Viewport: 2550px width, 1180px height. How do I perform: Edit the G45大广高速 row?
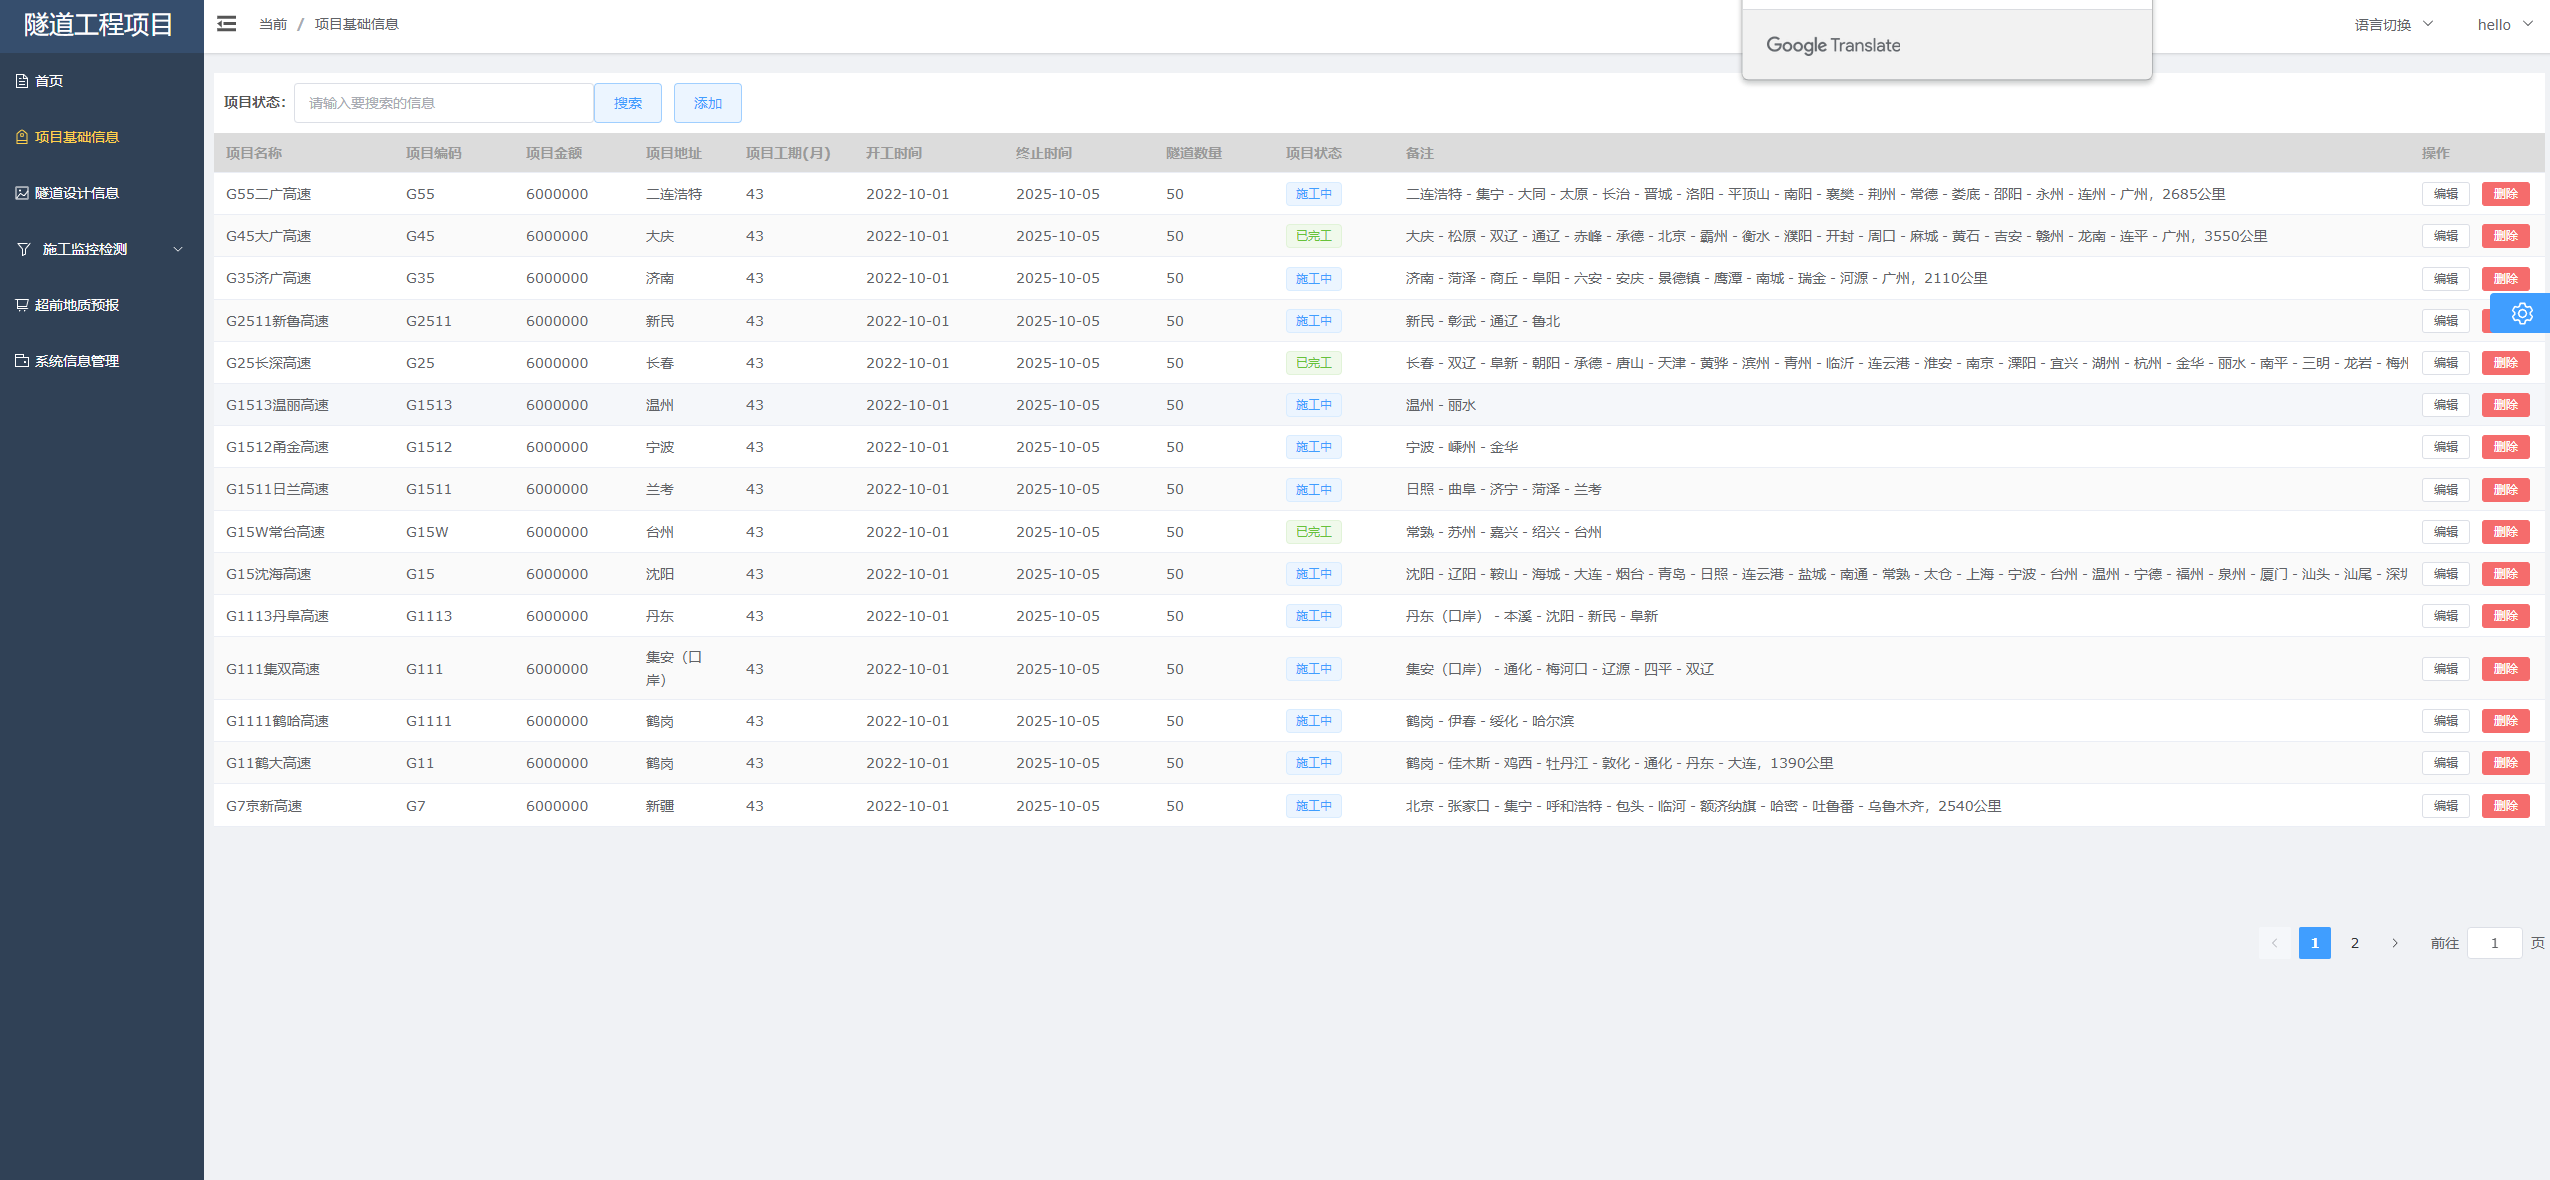(x=2446, y=236)
